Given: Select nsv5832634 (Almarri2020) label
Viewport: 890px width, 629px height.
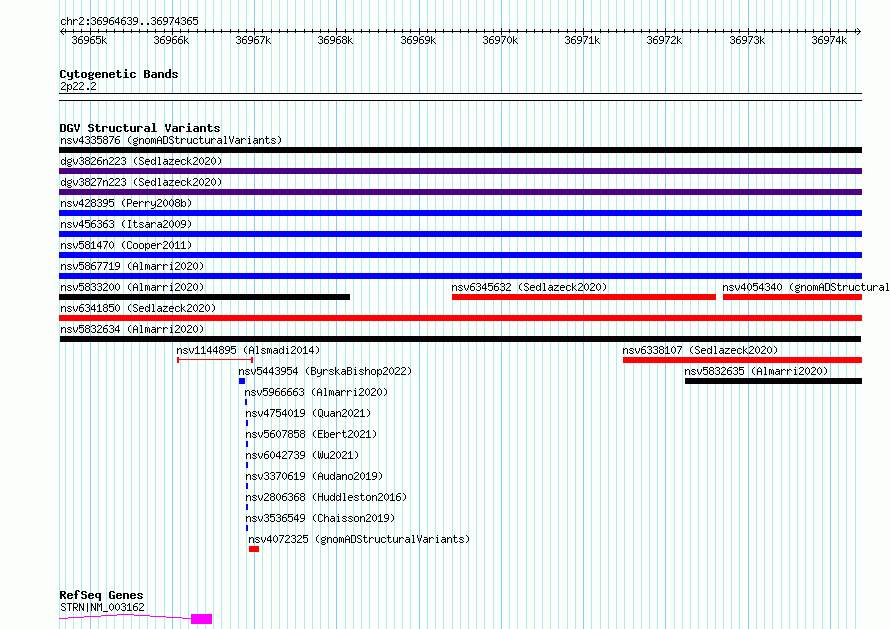Looking at the screenshot, I should [x=132, y=329].
